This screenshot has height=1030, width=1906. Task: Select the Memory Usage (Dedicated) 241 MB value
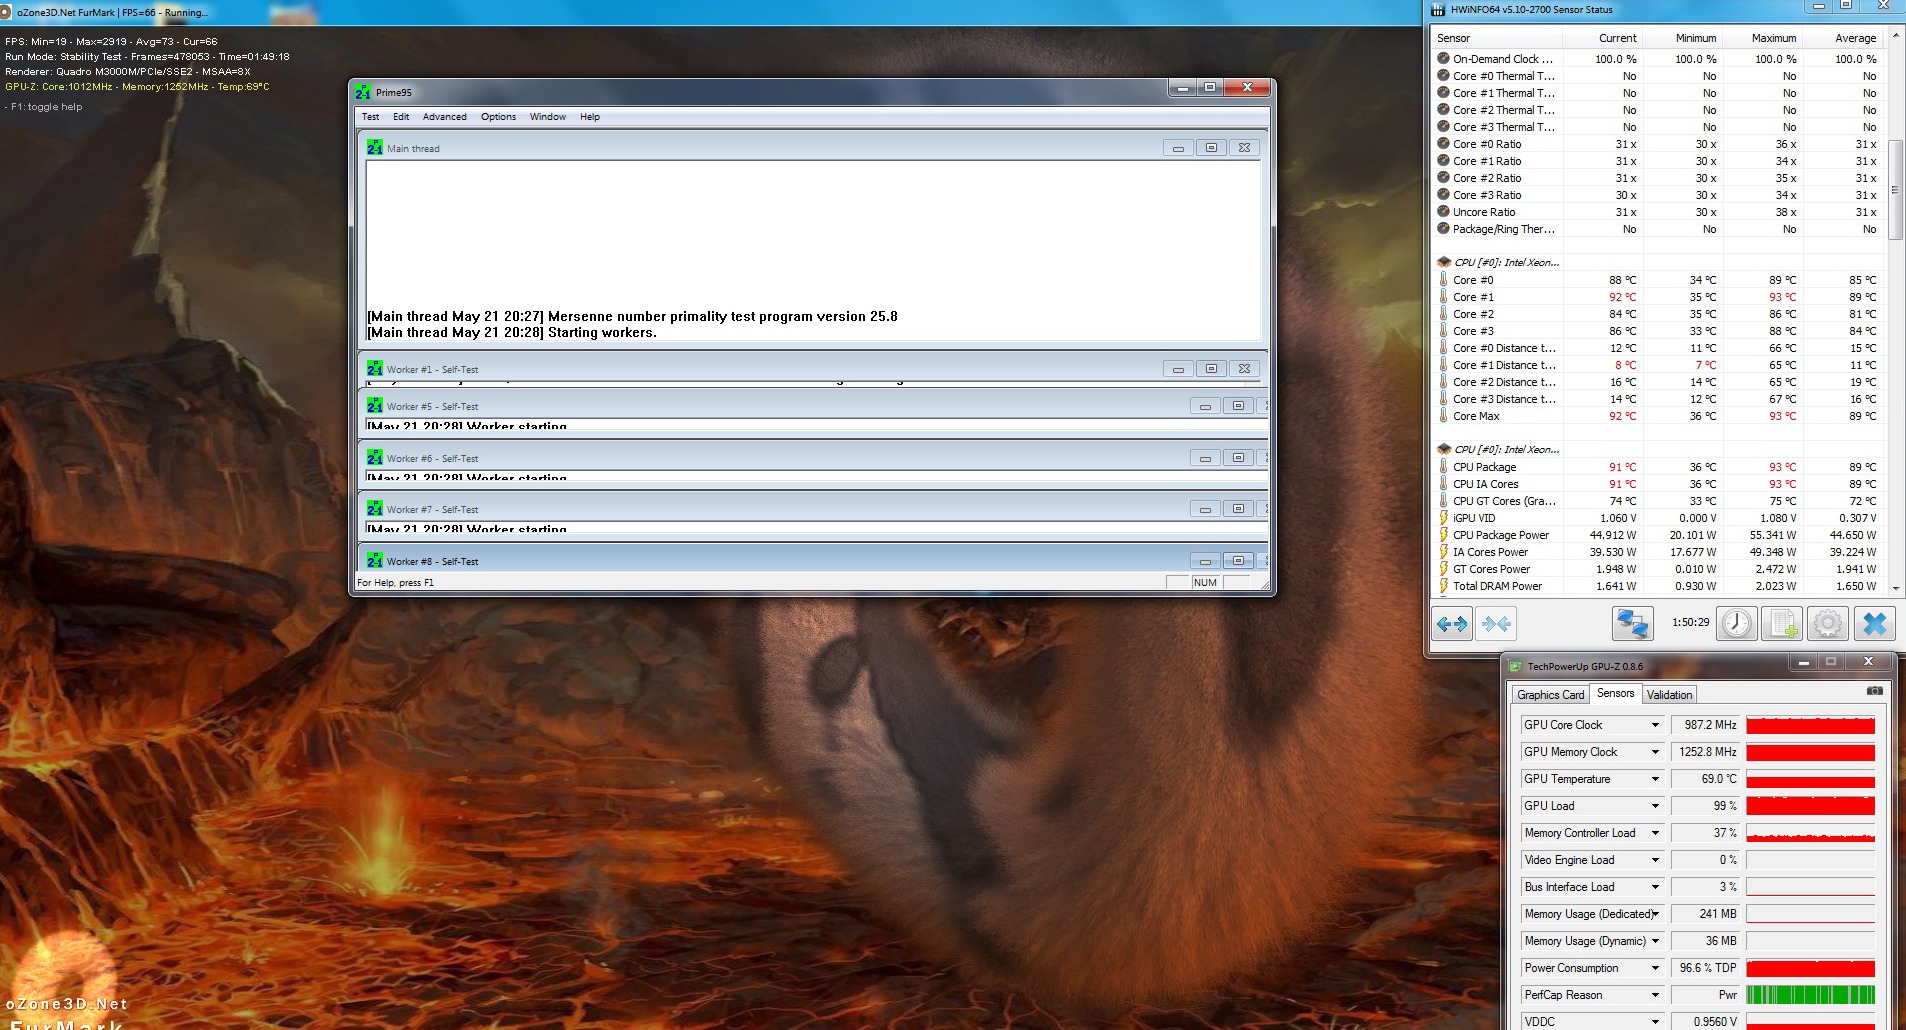click(1706, 914)
